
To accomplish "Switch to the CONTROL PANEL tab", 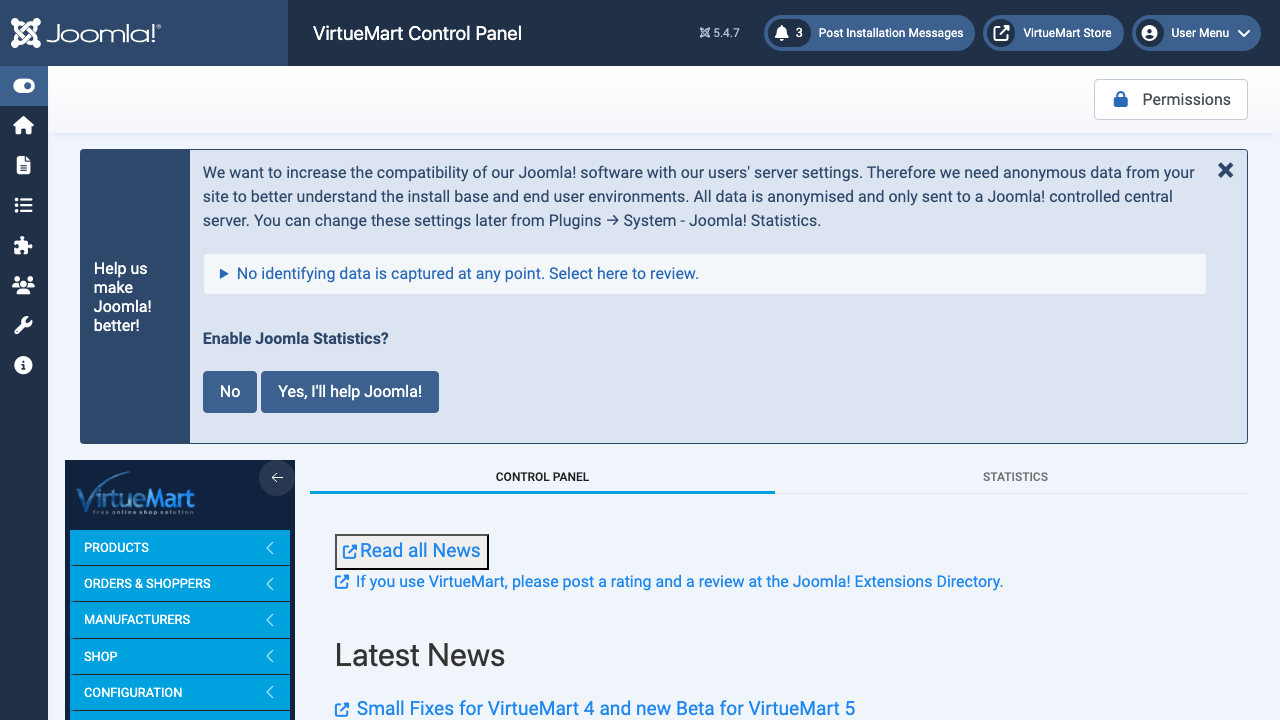I will 542,477.
